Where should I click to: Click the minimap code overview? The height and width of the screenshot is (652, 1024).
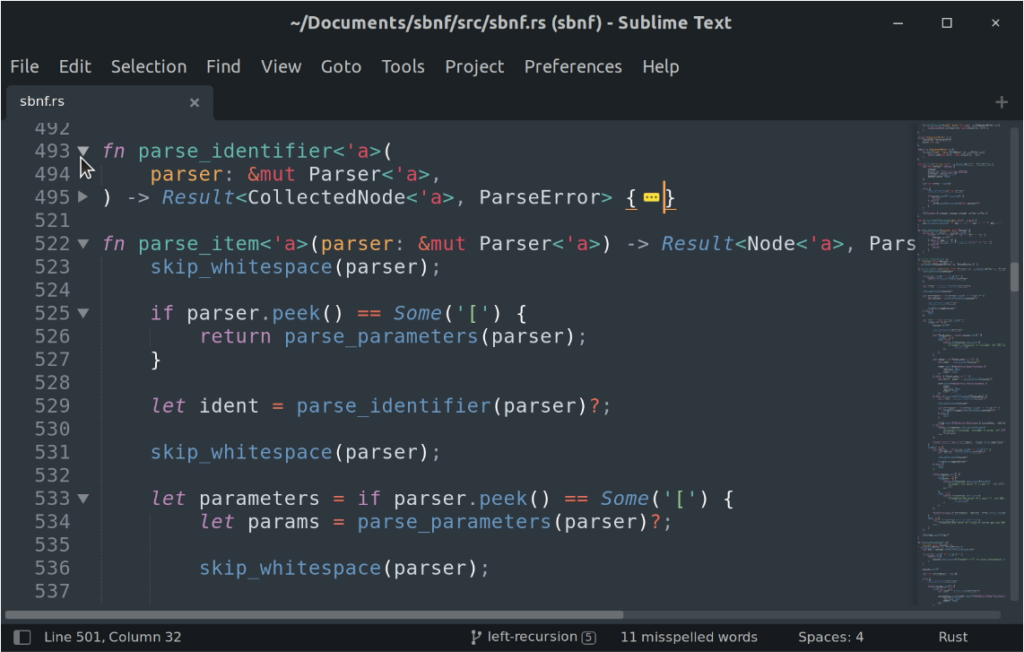(963, 363)
